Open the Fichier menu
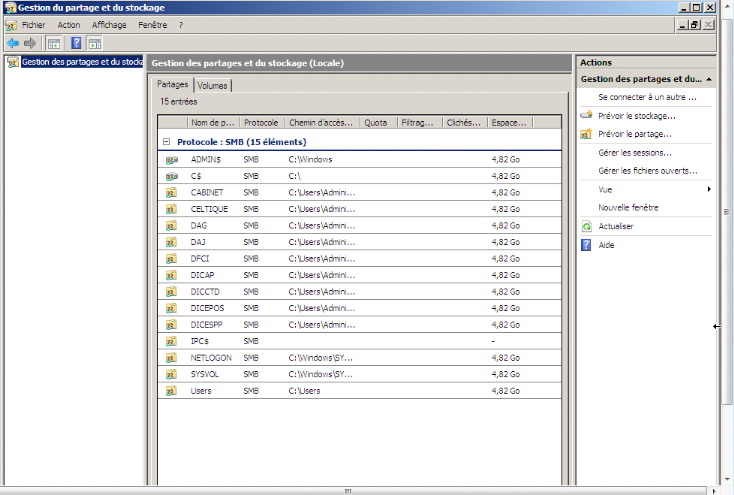This screenshot has width=734, height=495. pos(33,25)
